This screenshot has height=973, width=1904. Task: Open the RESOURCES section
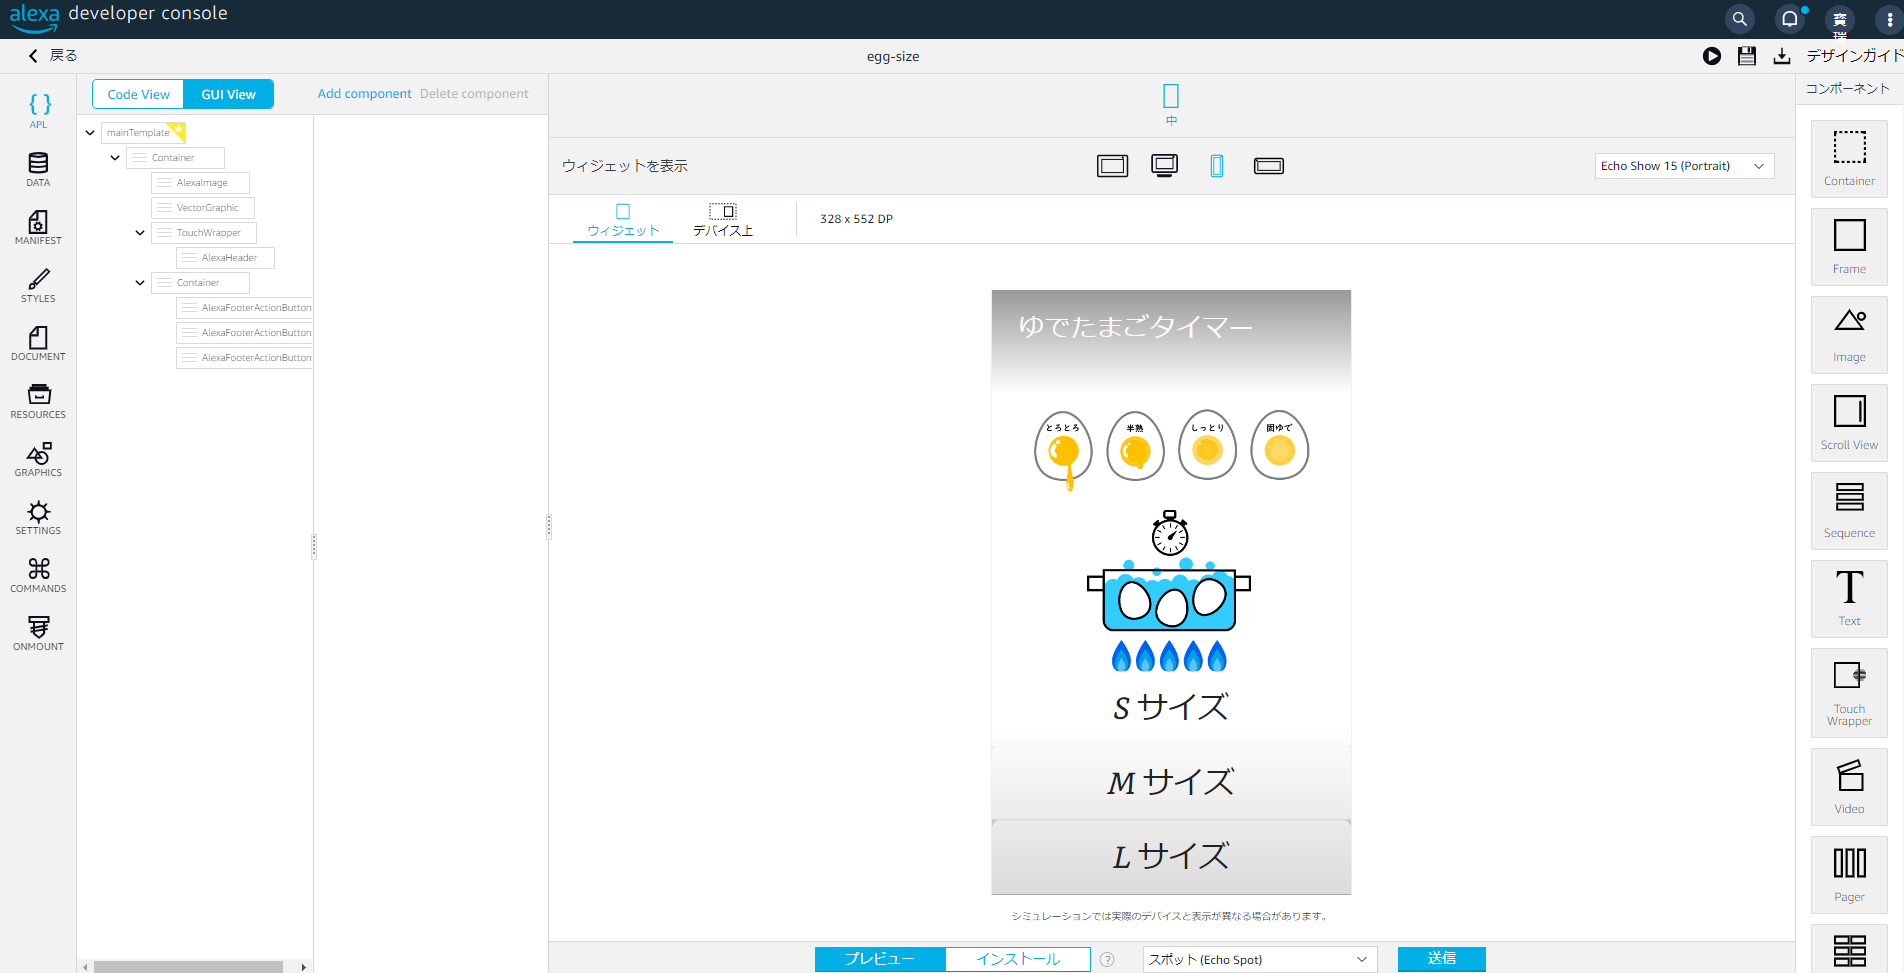click(38, 401)
